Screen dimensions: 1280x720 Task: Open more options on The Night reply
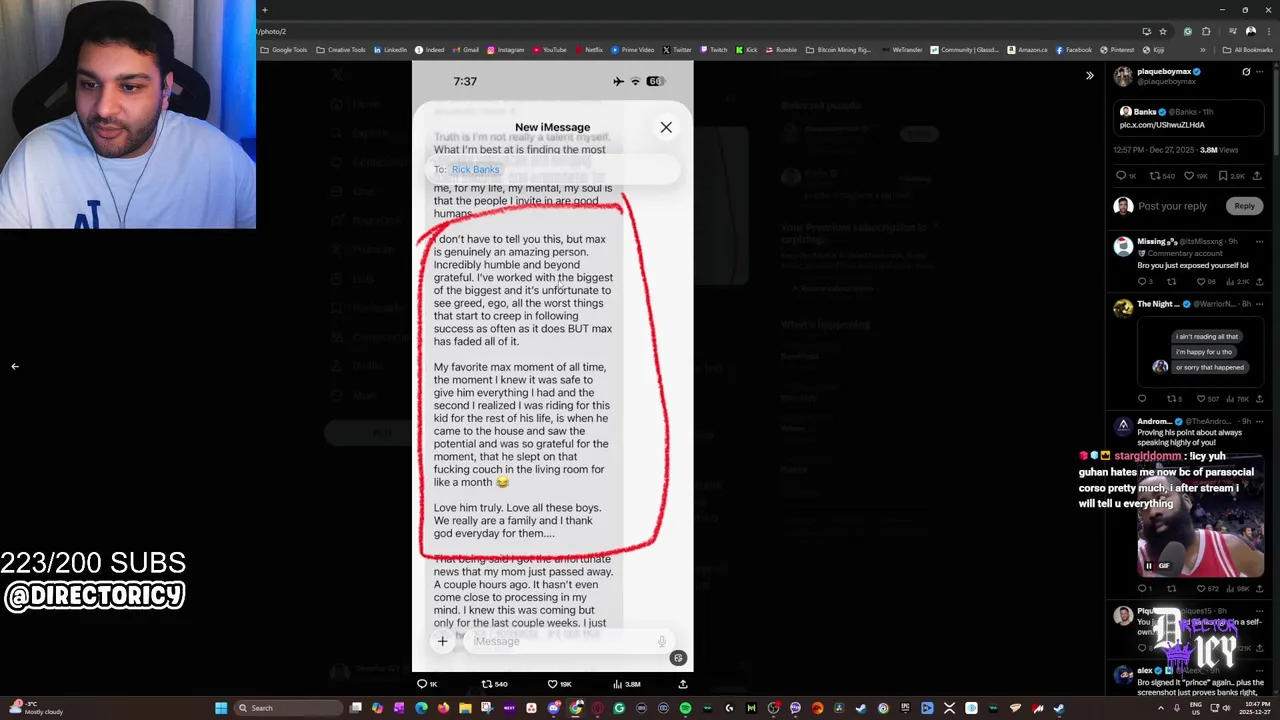(x=1259, y=304)
